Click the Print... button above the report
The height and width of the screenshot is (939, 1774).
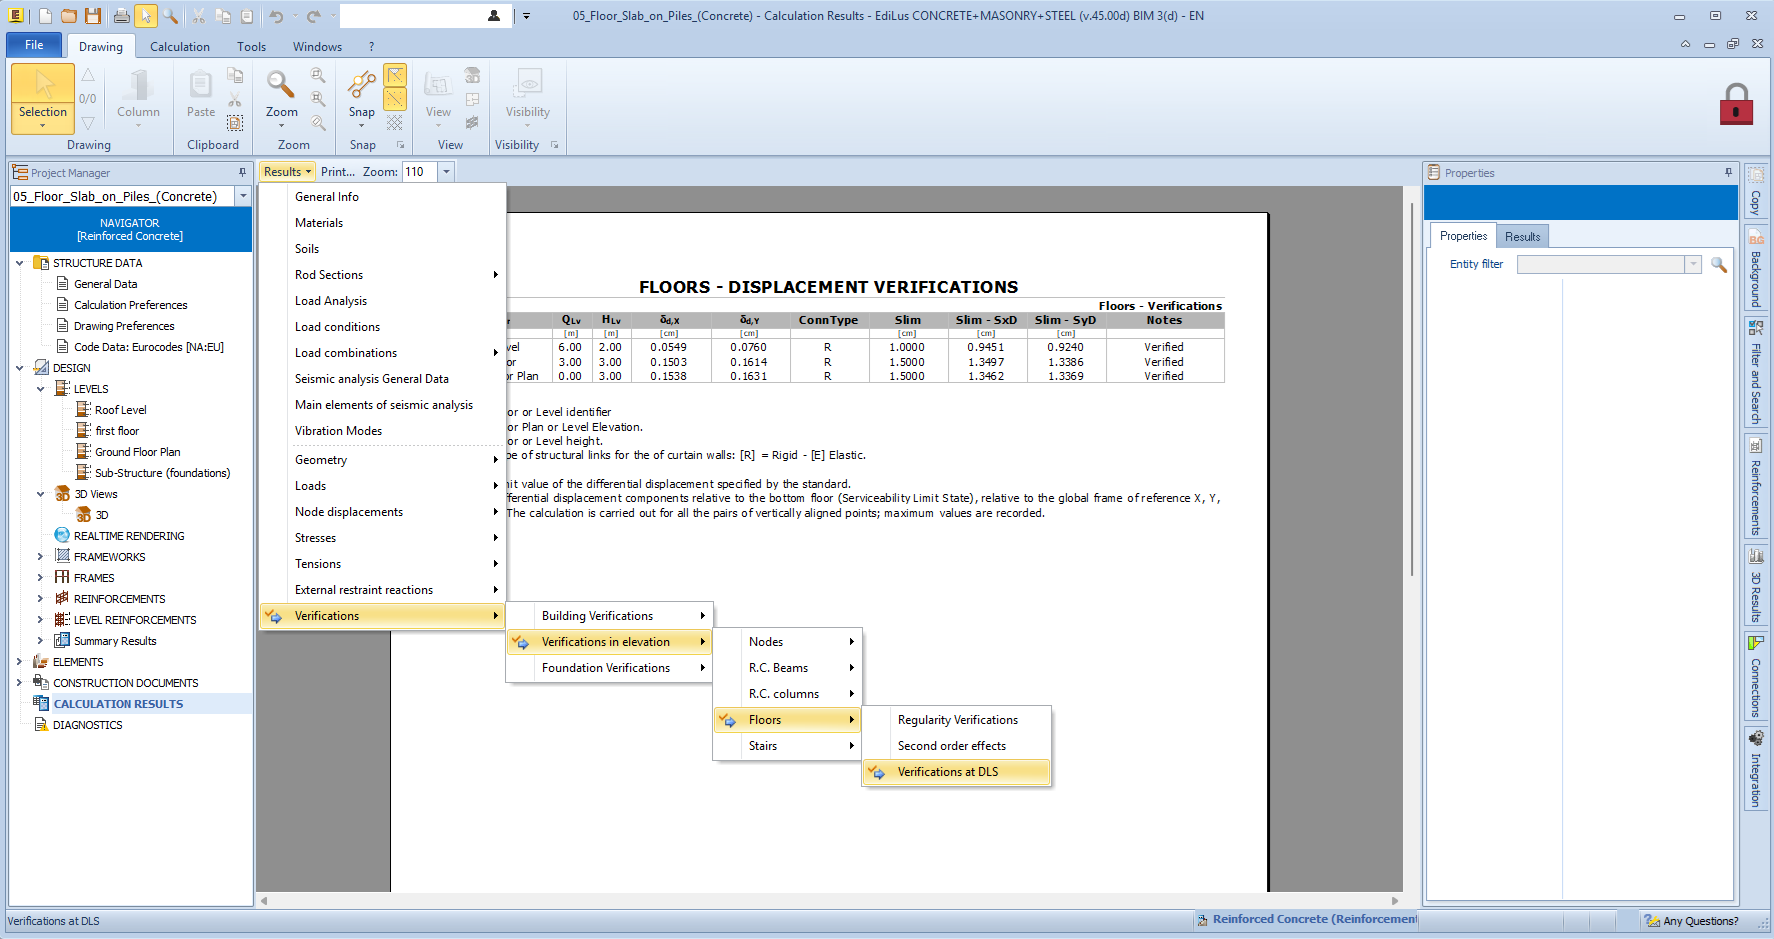[337, 172]
